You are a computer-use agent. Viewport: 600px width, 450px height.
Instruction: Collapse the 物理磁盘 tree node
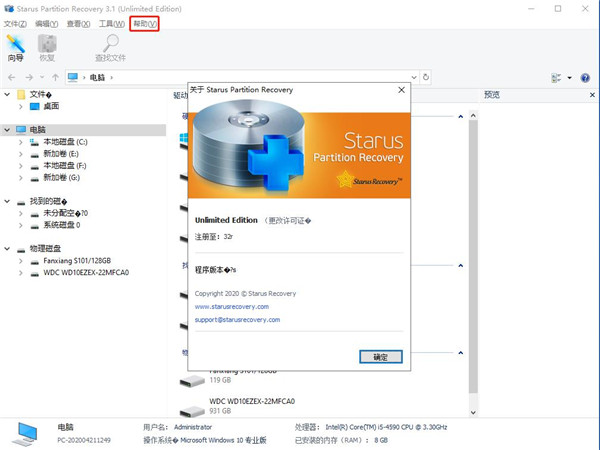coord(7,249)
